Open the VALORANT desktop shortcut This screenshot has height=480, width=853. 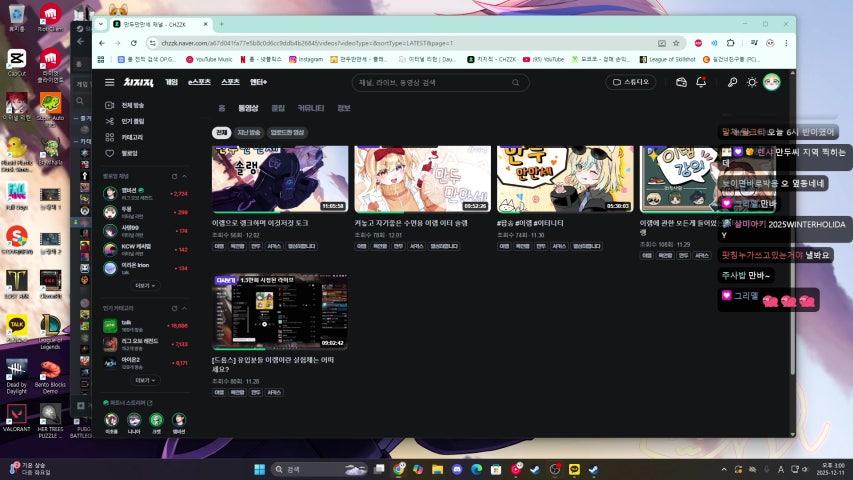click(x=16, y=417)
